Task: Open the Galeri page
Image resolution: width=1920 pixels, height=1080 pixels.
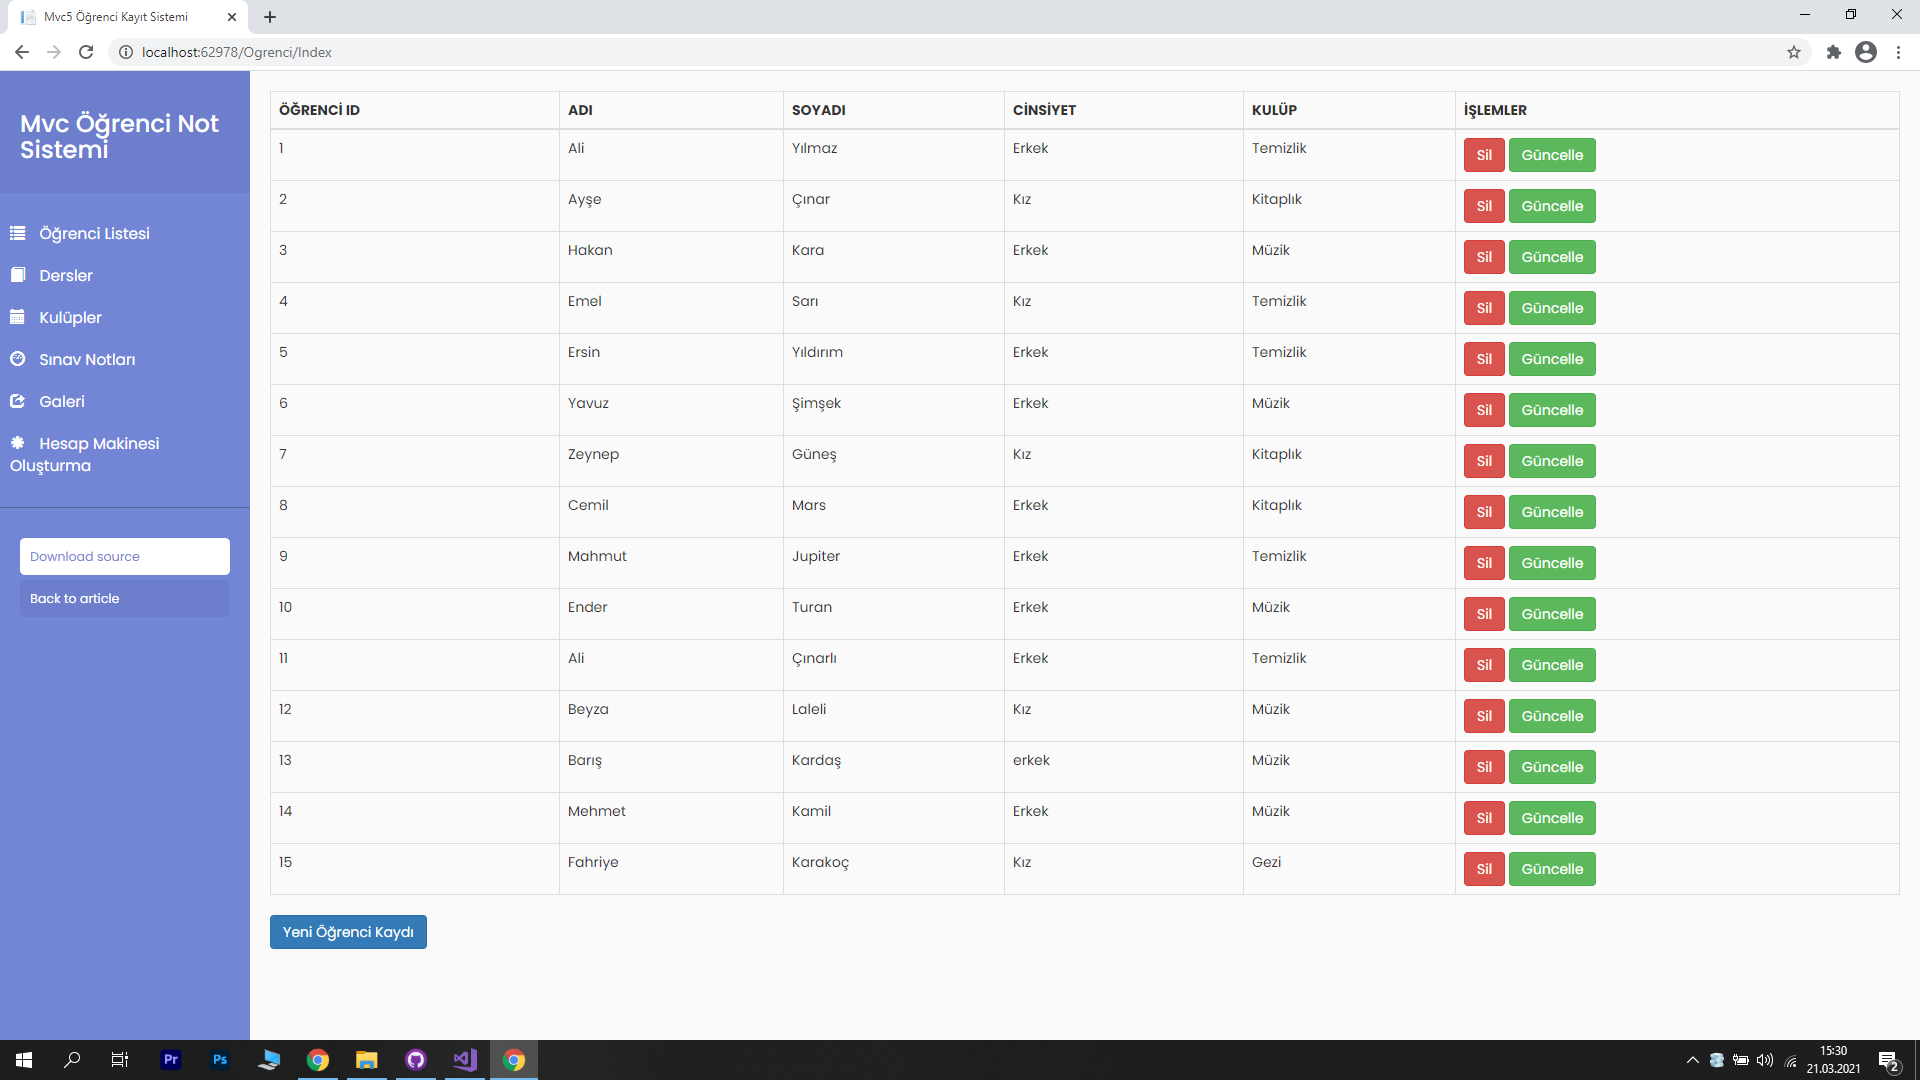Action: pyautogui.click(x=62, y=401)
